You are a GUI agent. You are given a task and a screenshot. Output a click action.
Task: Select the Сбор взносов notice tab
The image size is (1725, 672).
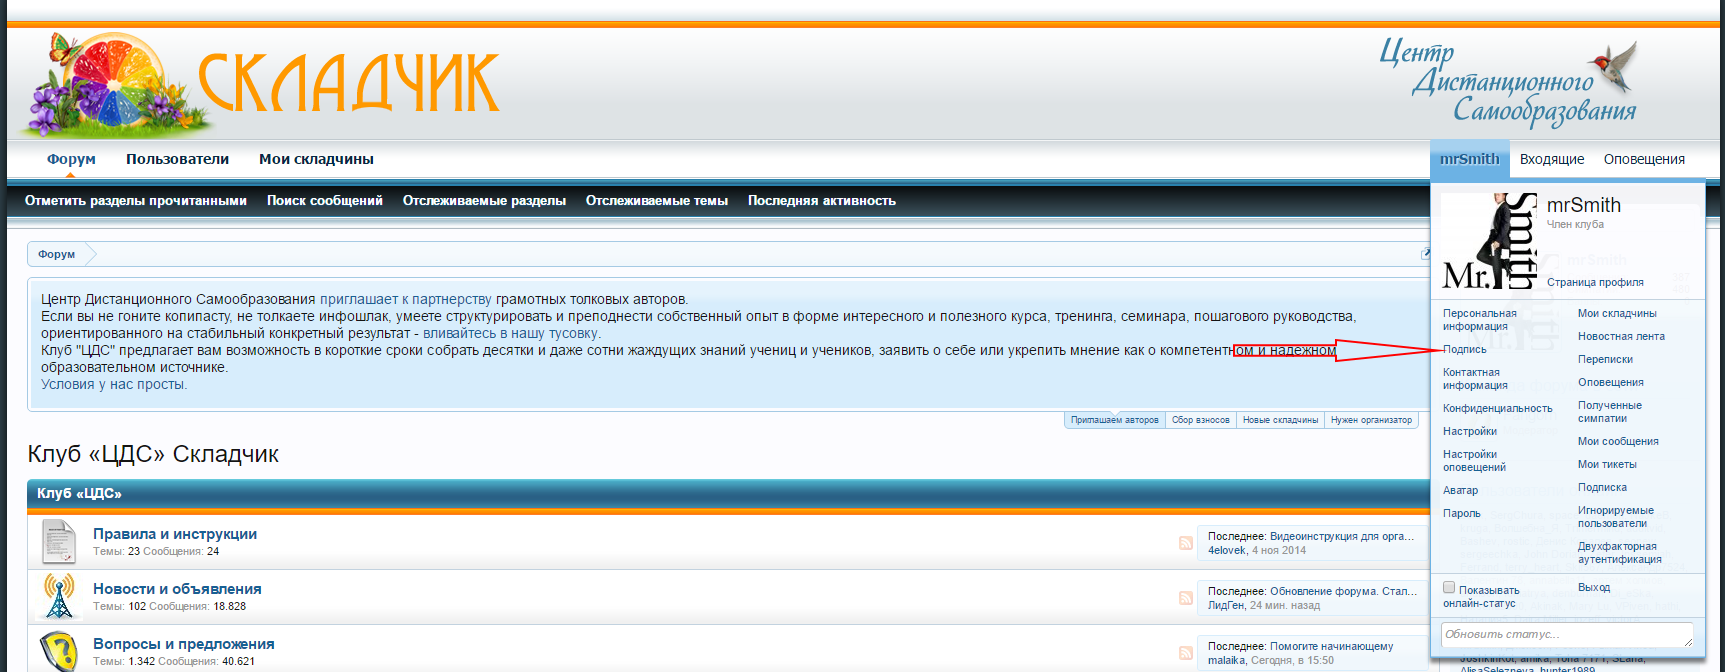(x=1201, y=420)
